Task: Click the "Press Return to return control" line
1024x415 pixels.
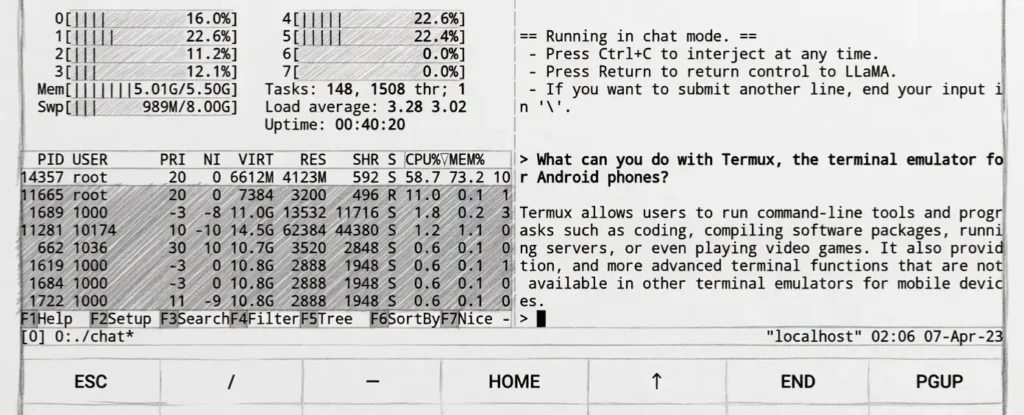Action: point(712,72)
